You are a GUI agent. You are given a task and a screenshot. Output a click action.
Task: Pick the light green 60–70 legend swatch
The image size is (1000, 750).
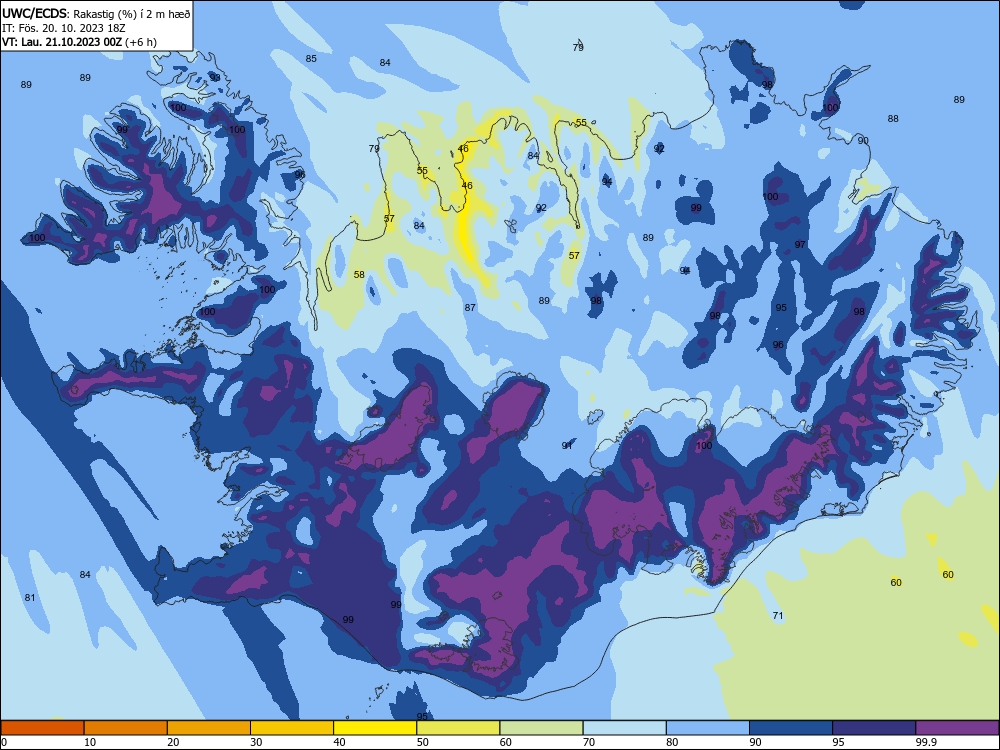click(541, 728)
